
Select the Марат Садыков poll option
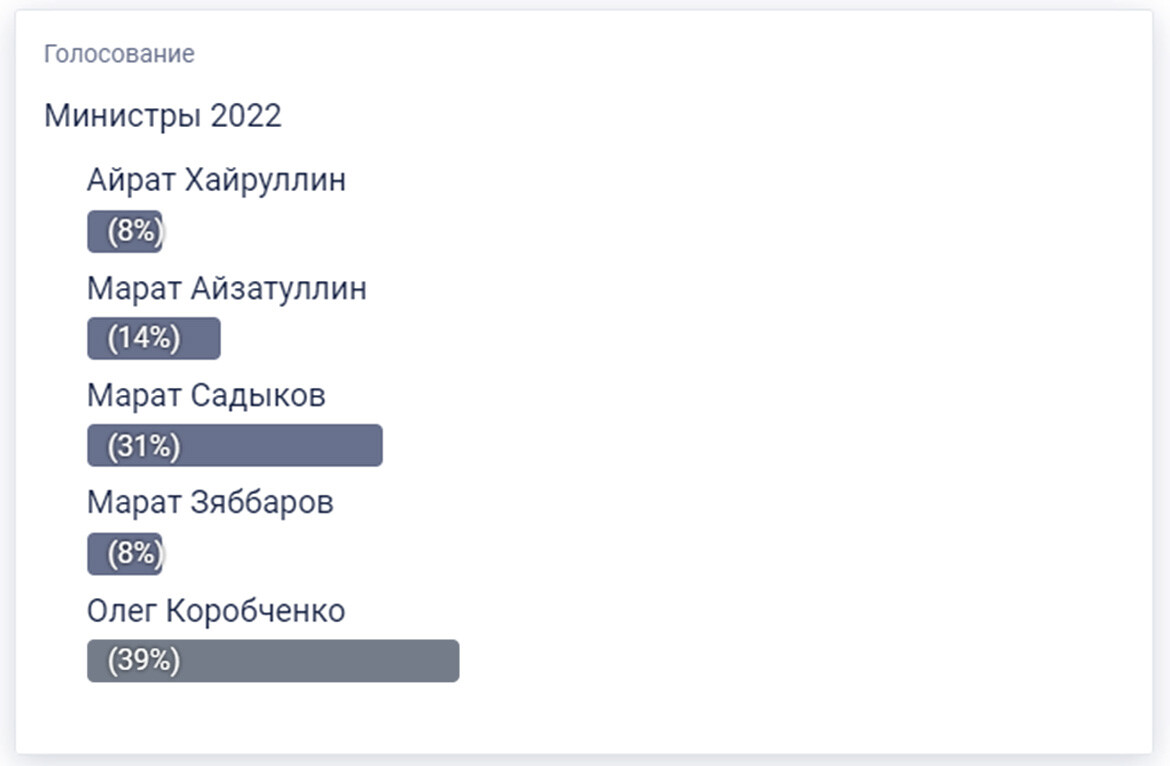(206, 396)
